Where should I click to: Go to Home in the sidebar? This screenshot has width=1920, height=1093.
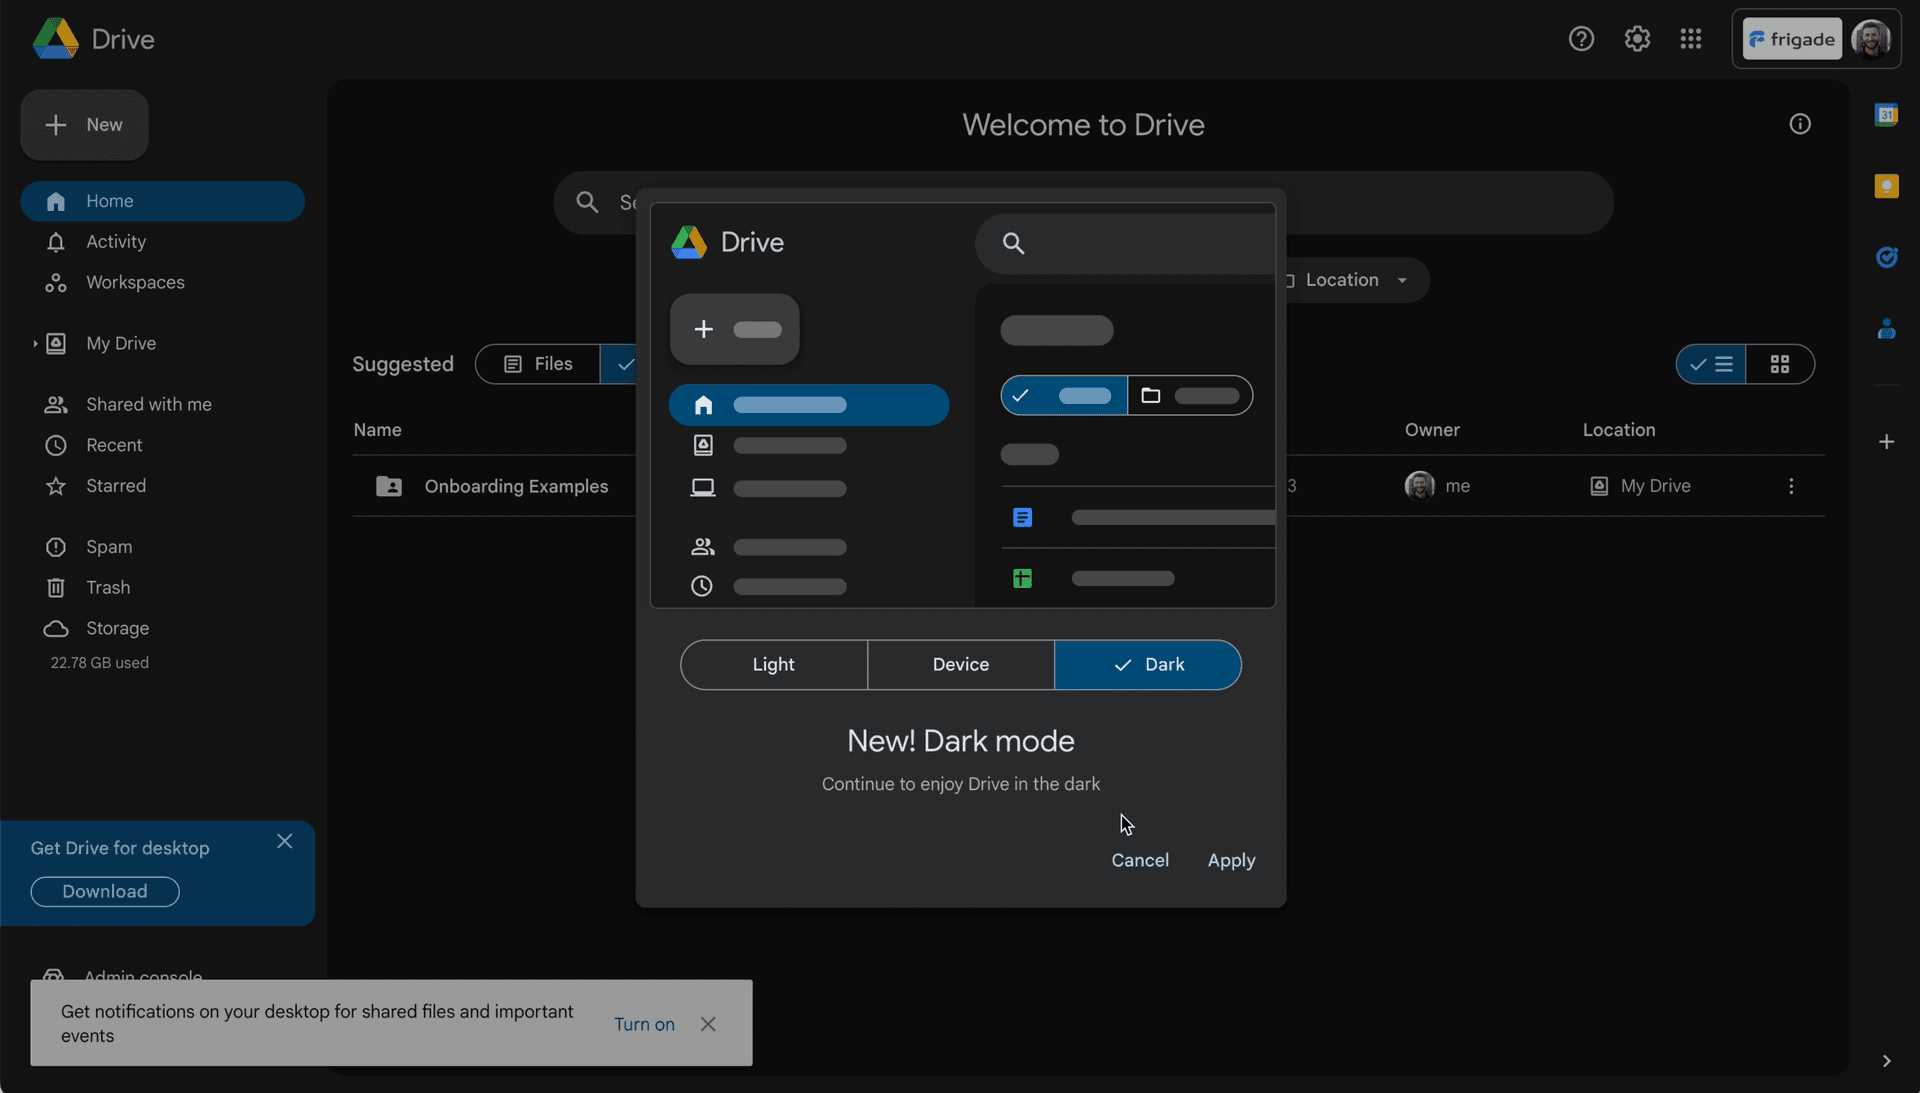(163, 201)
